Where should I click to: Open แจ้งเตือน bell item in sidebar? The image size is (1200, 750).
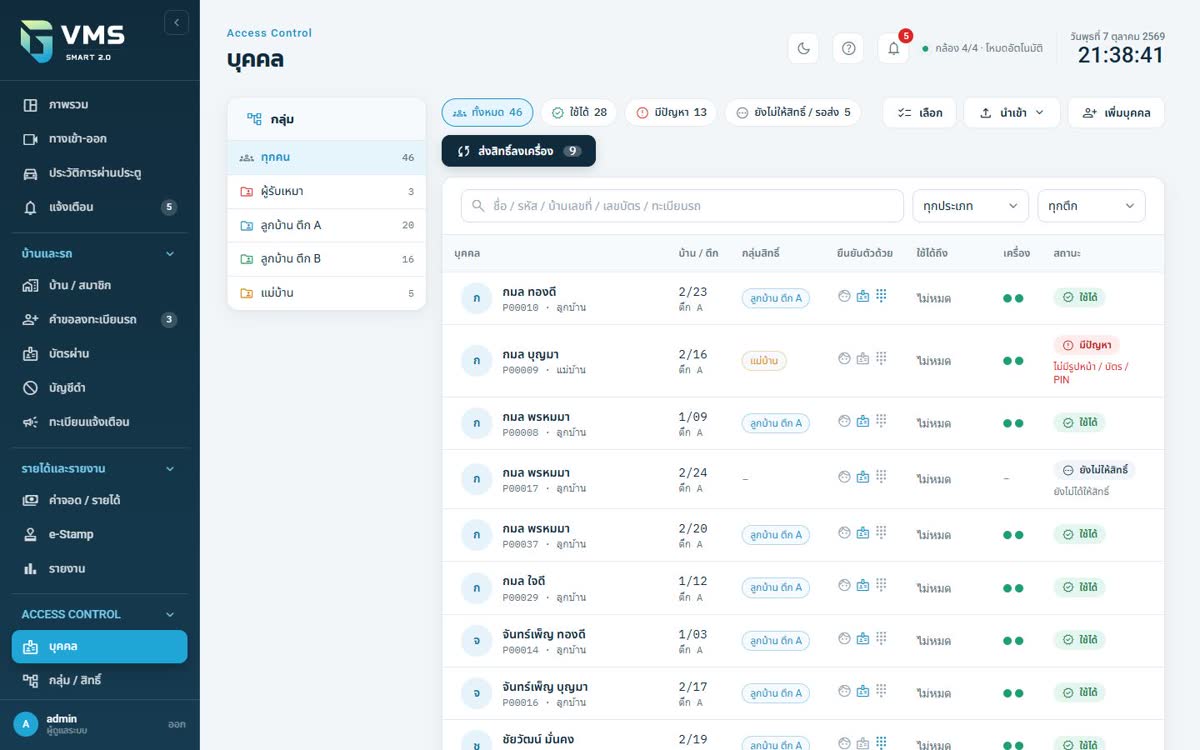click(99, 207)
